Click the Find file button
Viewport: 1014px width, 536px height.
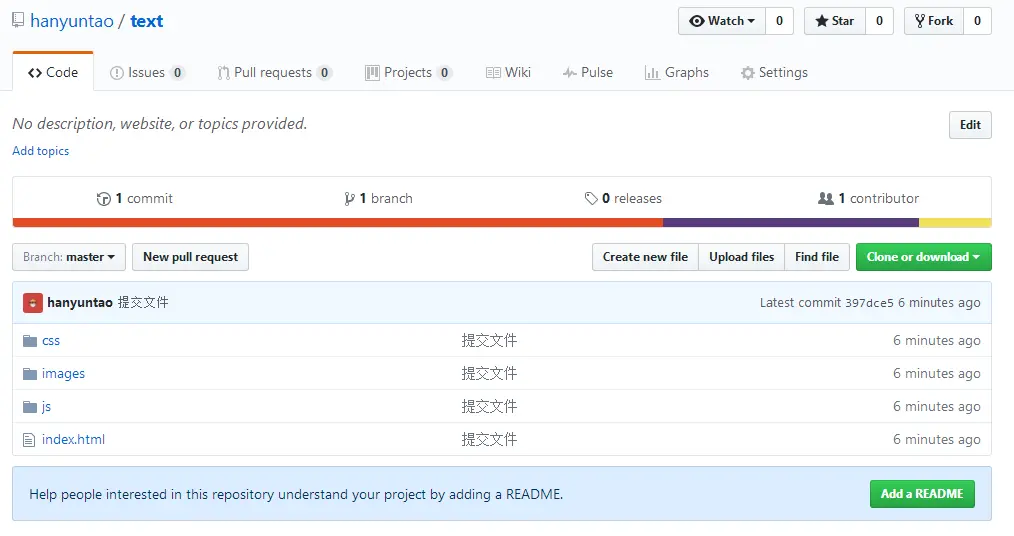point(817,257)
